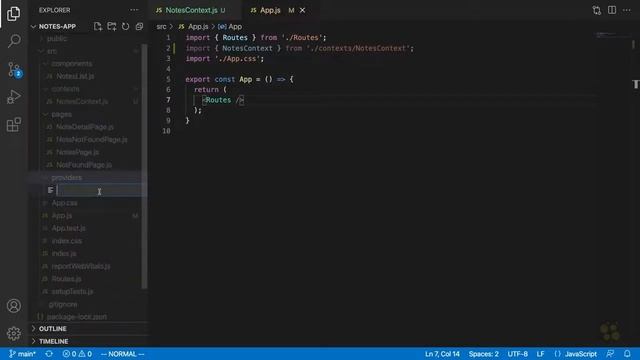Open NoteDetailPage.js file

(85, 127)
